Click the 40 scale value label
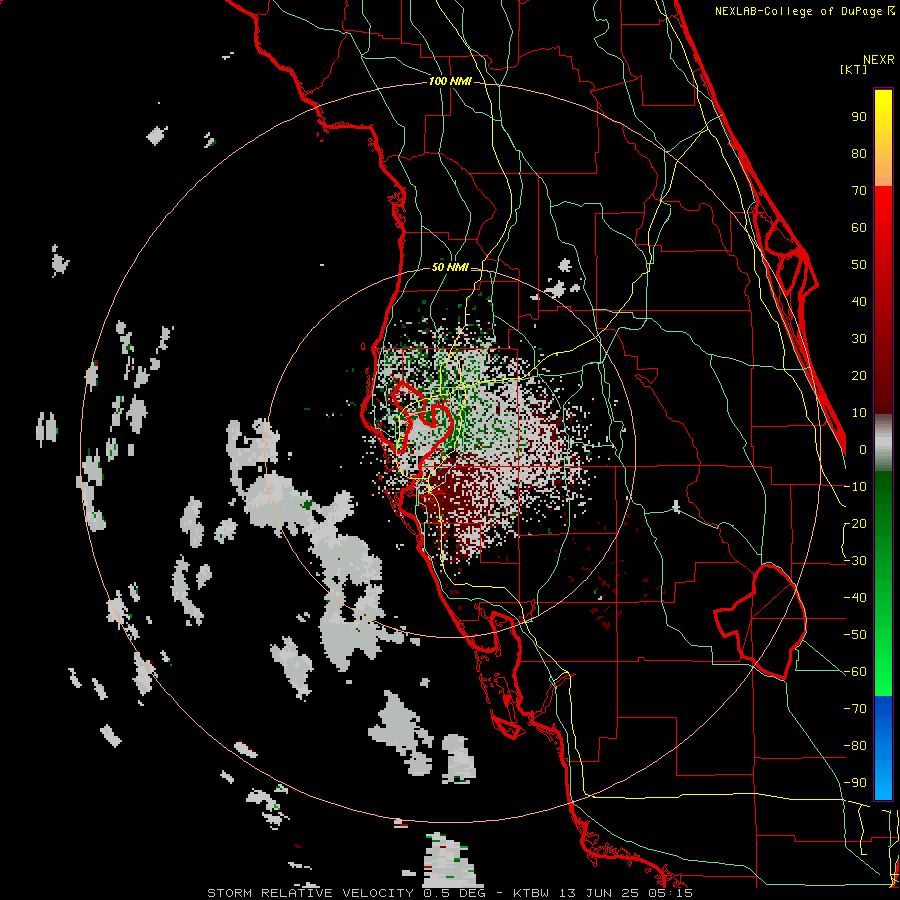The width and height of the screenshot is (900, 900). tap(859, 302)
